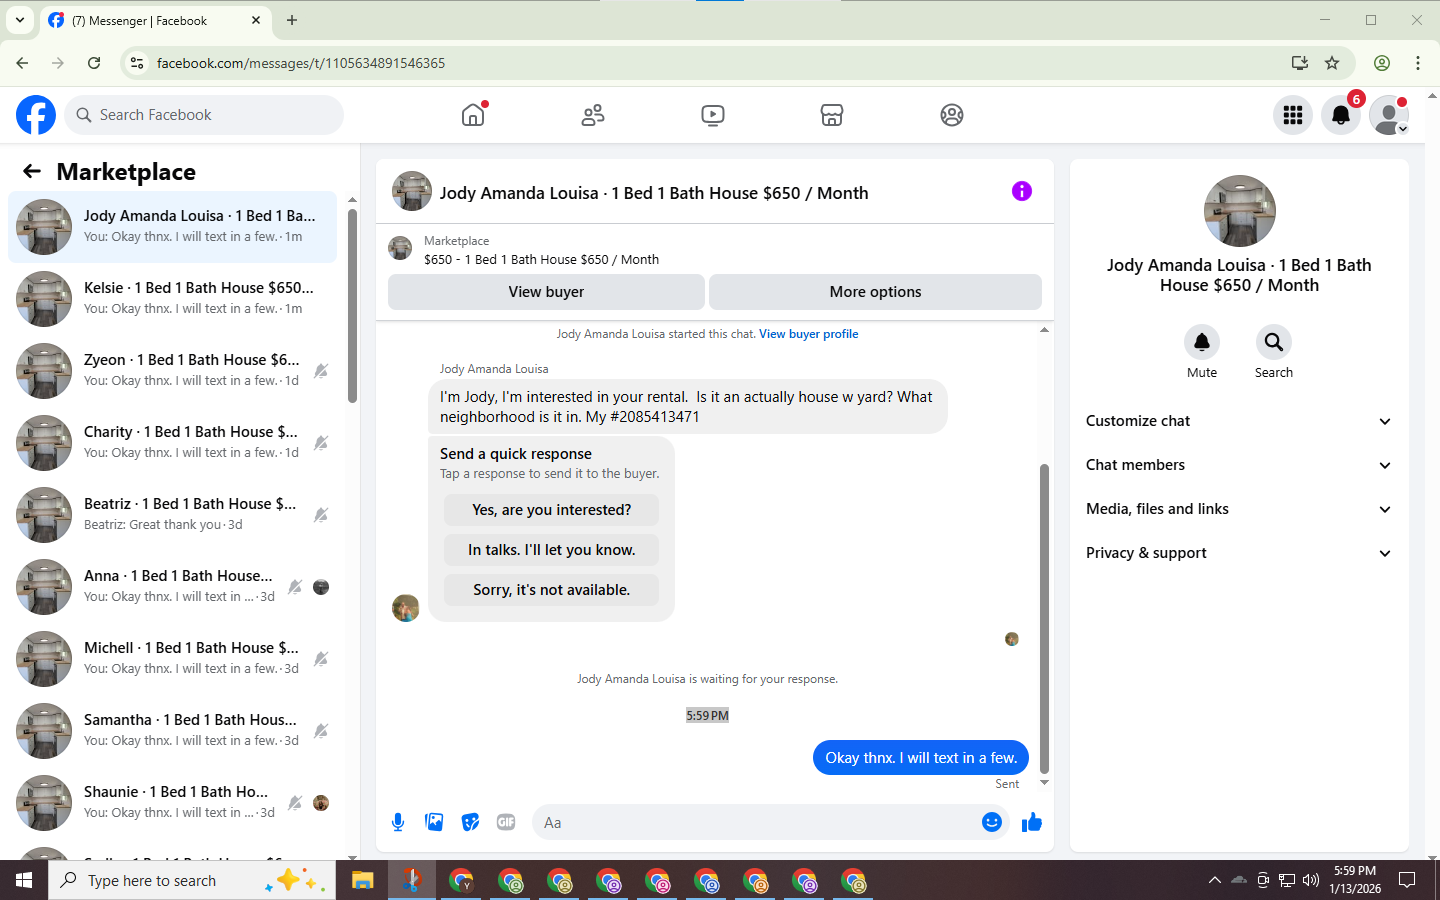Viewport: 1440px width, 900px height.
Task: Click the muted icon on Charity chat
Action: pos(321,443)
